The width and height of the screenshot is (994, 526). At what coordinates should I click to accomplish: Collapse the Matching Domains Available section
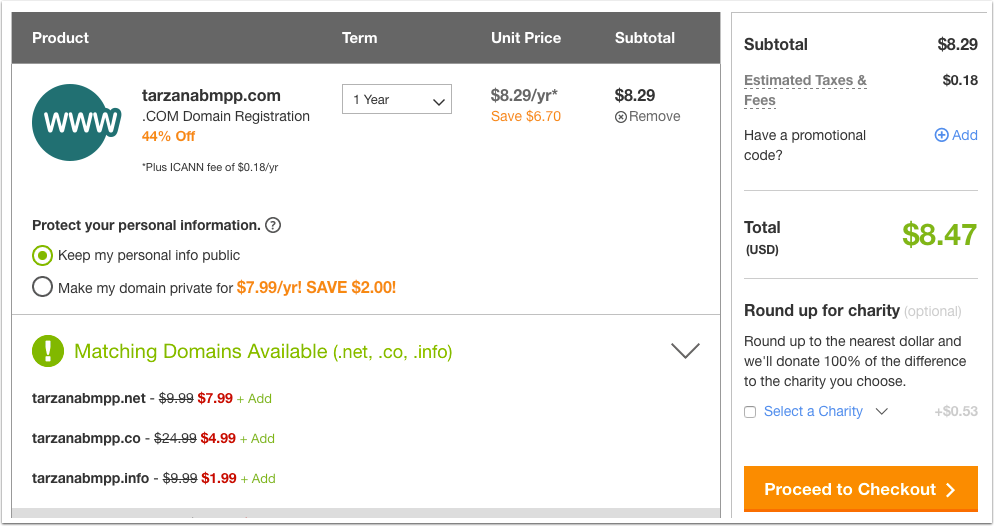point(685,351)
